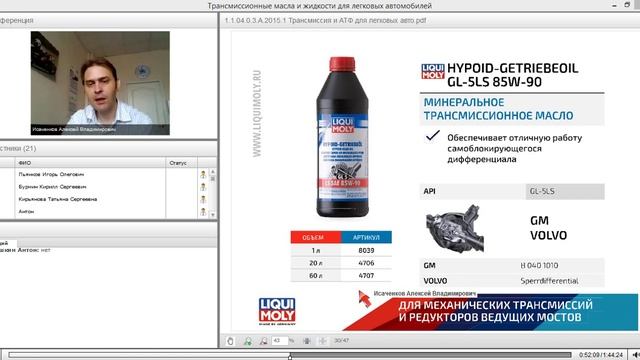This screenshot has width=640, height=360.
Task: Click the participants list scrollbar thumb
Action: [x=213, y=179]
